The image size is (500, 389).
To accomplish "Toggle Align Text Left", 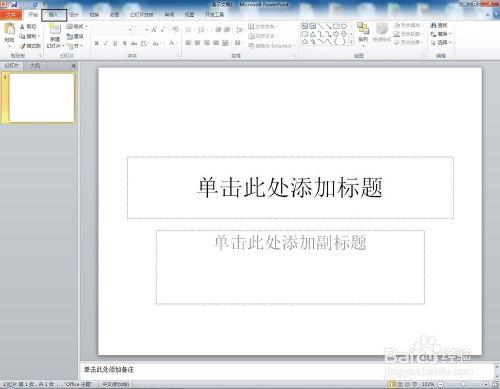I will coord(188,43).
